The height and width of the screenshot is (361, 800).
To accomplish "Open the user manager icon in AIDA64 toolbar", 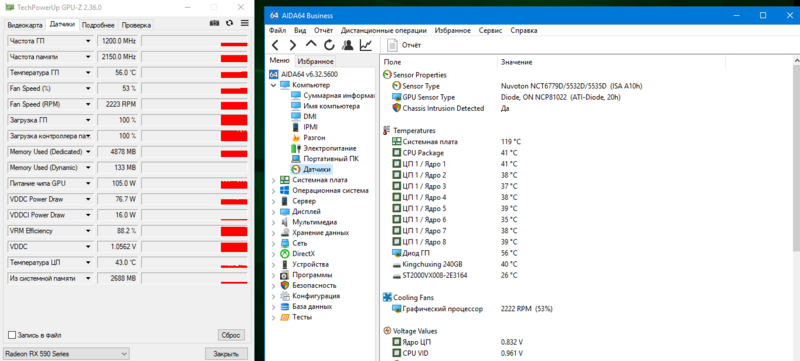I will (347, 45).
